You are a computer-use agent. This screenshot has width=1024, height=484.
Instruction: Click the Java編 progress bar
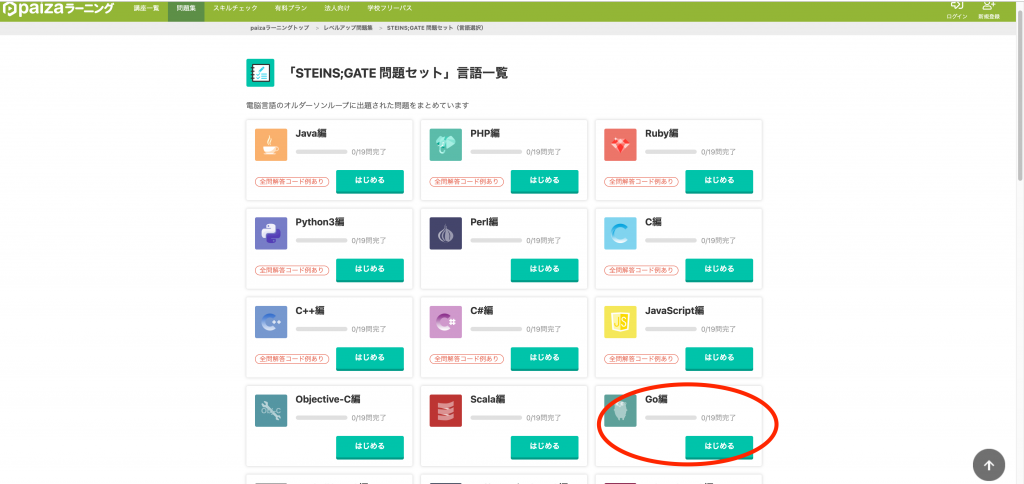tap(321, 152)
